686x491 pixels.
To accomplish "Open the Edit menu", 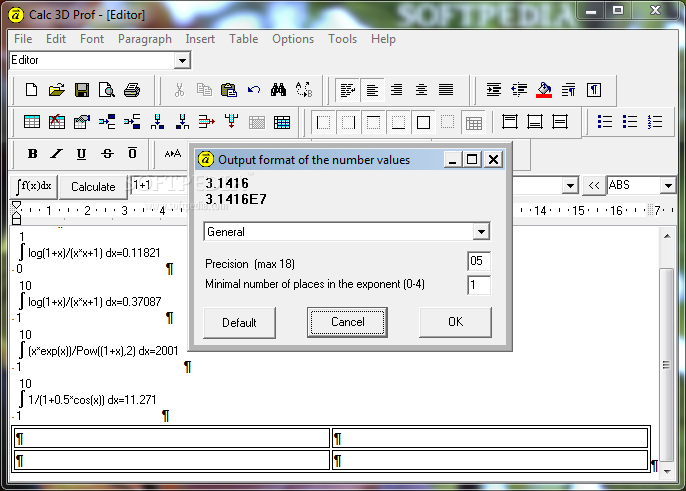I will pos(56,39).
